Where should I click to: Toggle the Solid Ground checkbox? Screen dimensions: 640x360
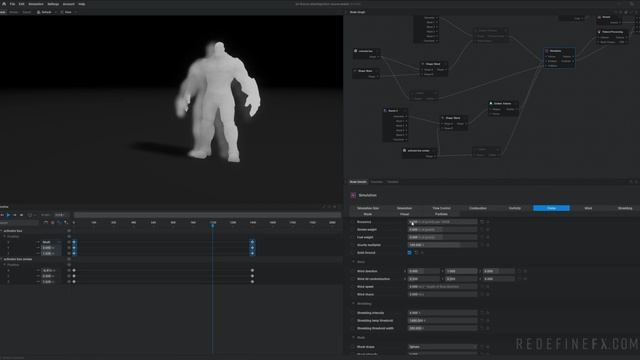[x=410, y=253]
